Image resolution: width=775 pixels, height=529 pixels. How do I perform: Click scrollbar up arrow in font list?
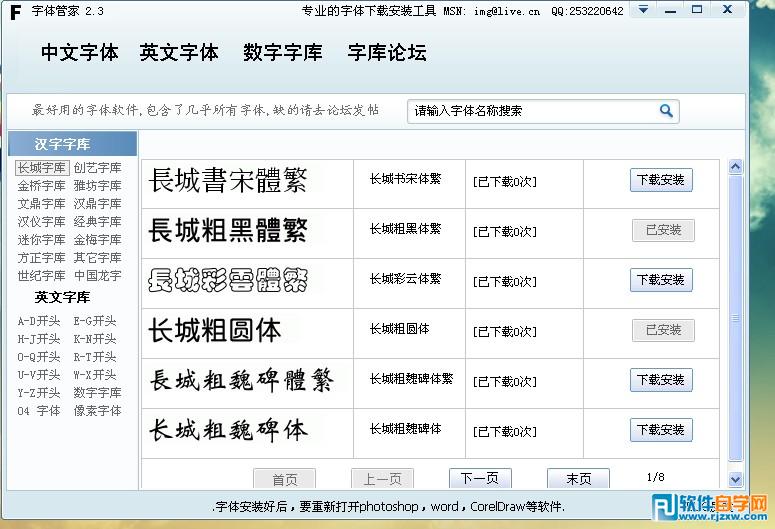pos(735,167)
